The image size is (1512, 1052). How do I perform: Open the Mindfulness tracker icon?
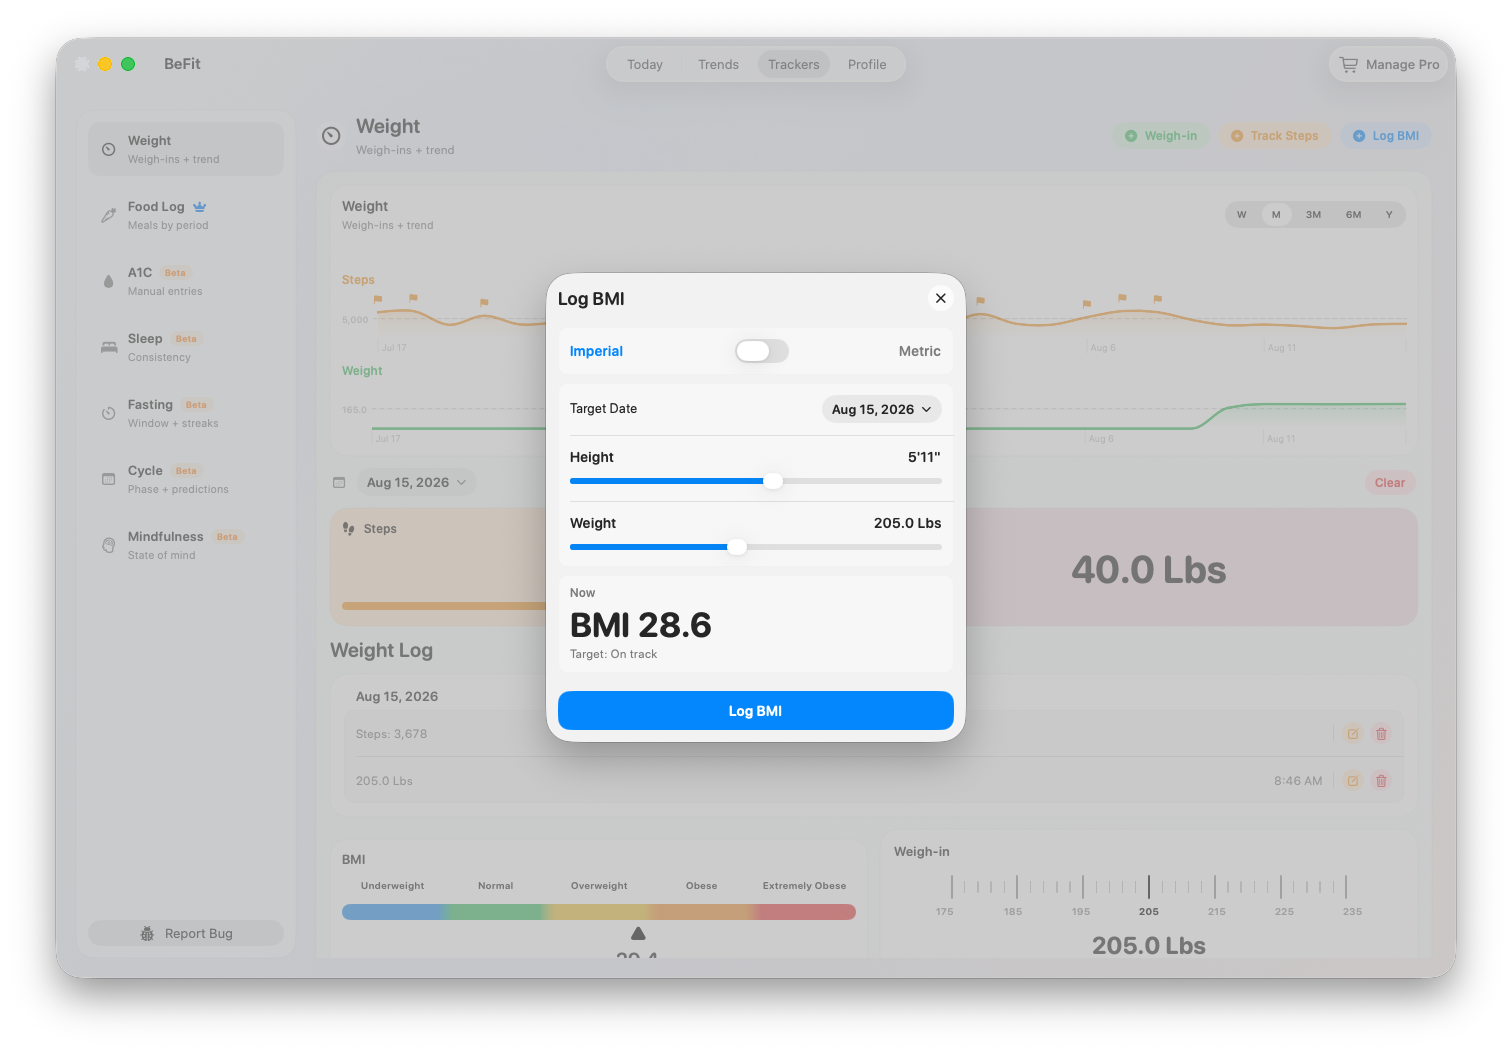point(109,545)
